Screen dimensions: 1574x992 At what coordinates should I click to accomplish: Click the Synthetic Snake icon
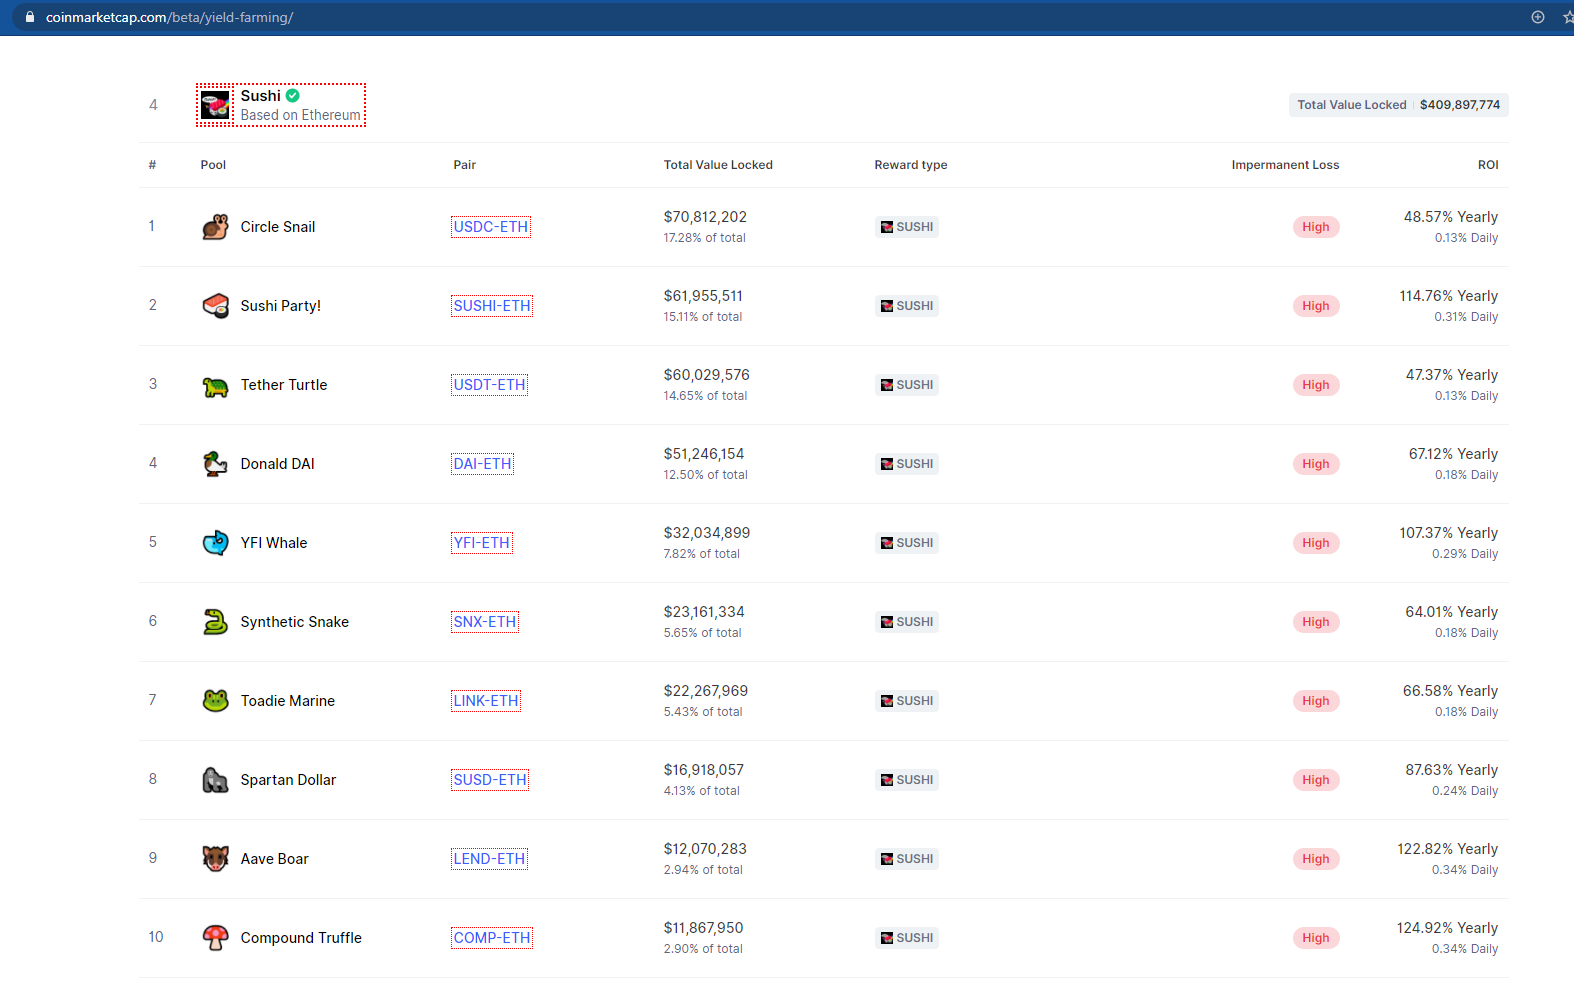[x=215, y=622]
